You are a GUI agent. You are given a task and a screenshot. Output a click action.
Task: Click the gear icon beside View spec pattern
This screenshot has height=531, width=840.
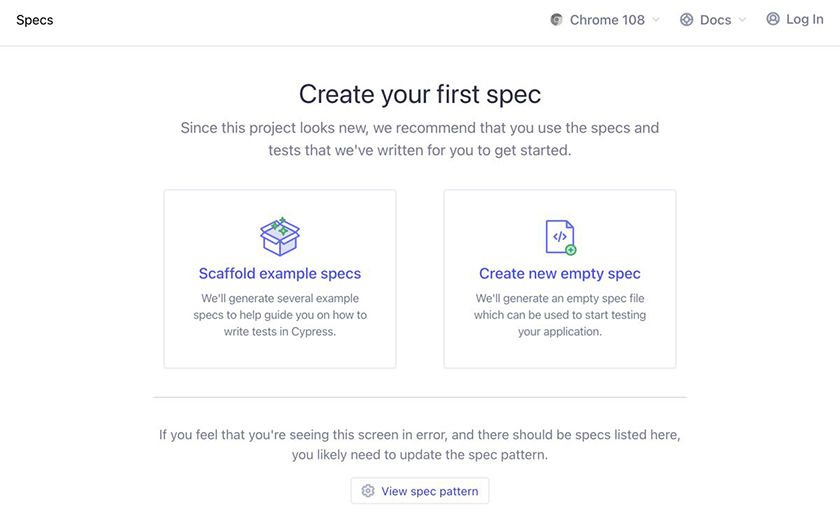368,491
